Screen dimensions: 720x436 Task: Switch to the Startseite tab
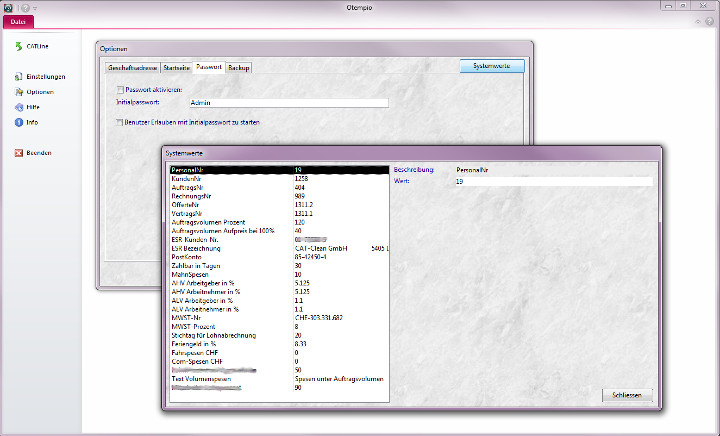click(x=176, y=67)
